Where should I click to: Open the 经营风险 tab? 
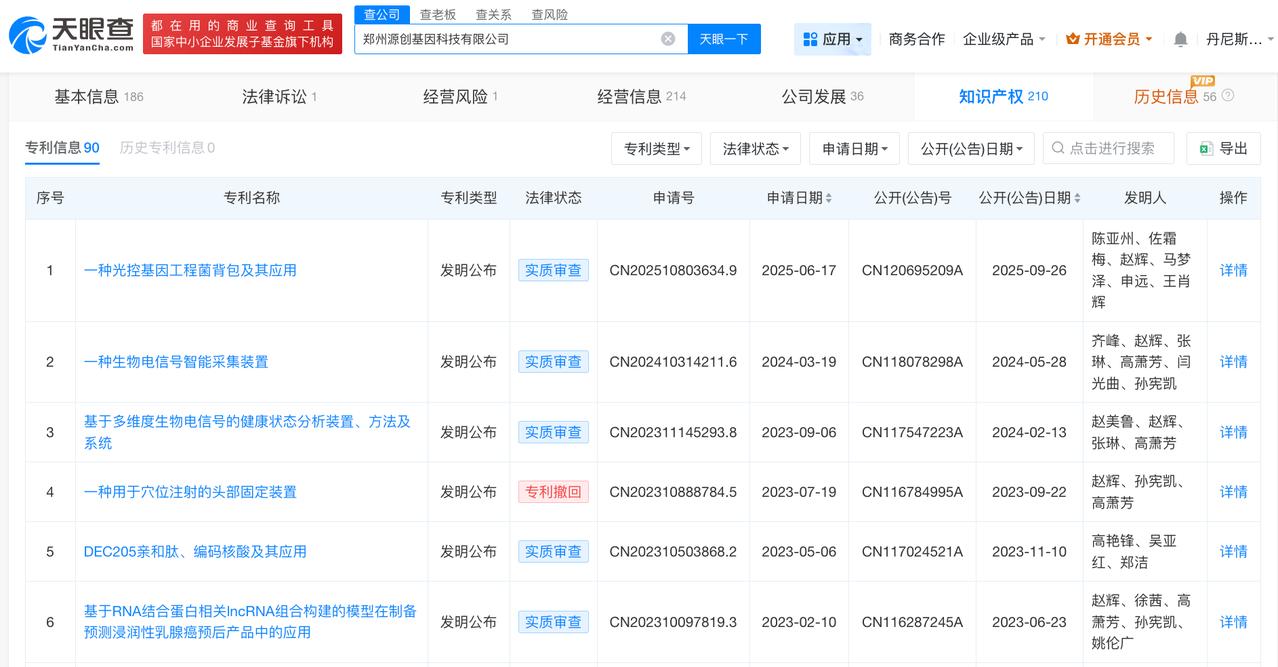[x=460, y=96]
